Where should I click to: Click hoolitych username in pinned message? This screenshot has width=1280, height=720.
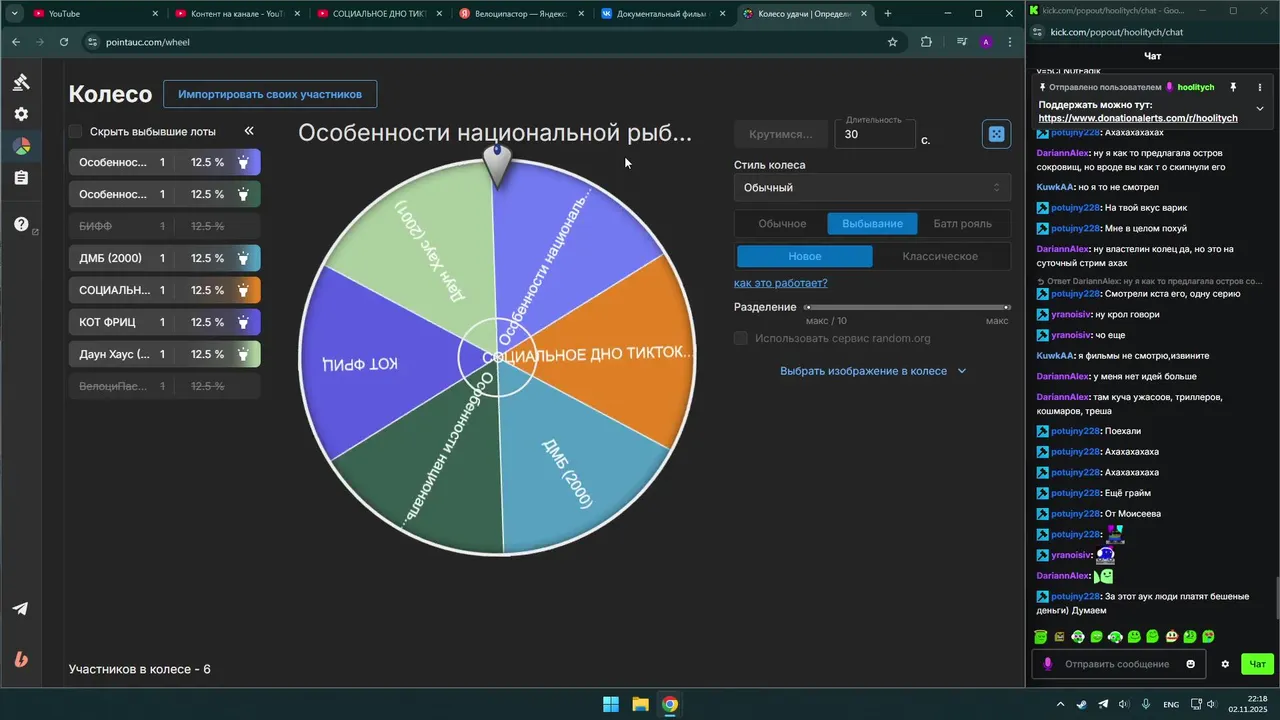point(1196,87)
